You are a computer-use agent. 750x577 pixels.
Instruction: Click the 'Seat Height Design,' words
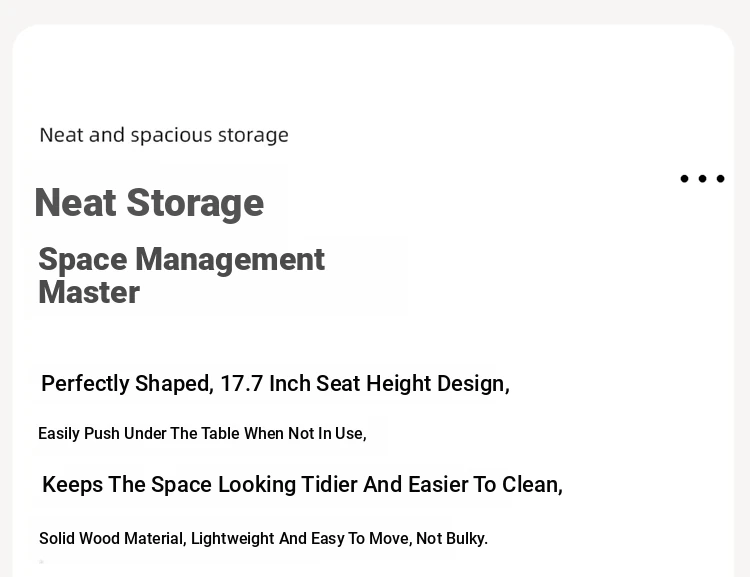tap(413, 384)
